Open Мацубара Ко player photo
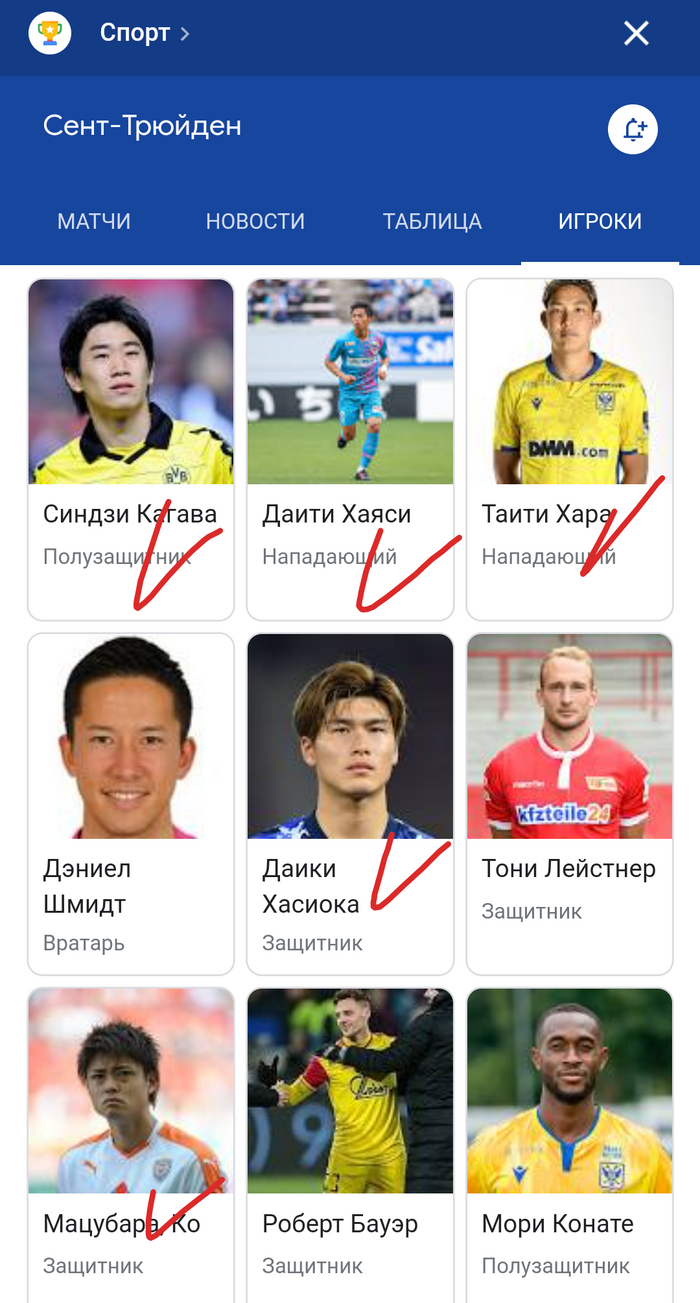The image size is (700, 1303). [131, 1091]
